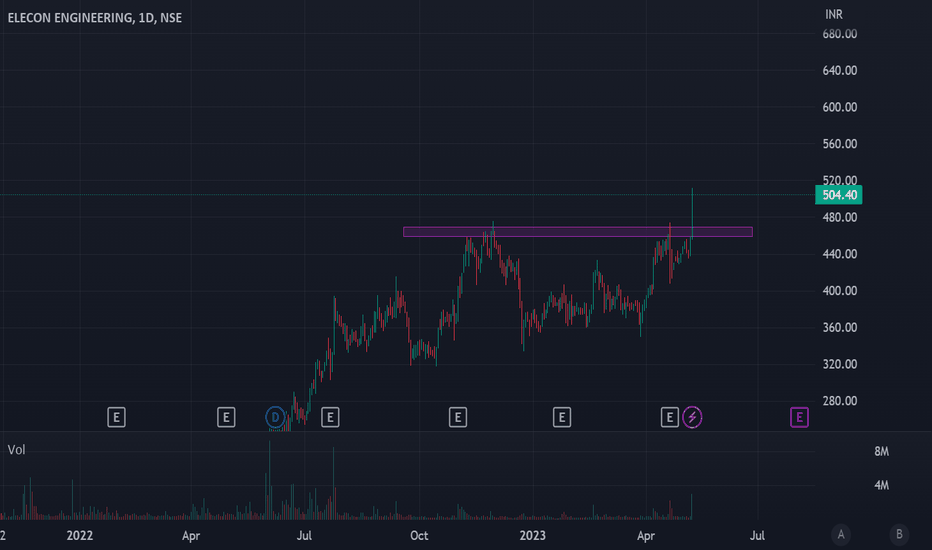Screen dimensions: 932x550
Task: Click the 2022 time axis label
Action: tap(80, 536)
